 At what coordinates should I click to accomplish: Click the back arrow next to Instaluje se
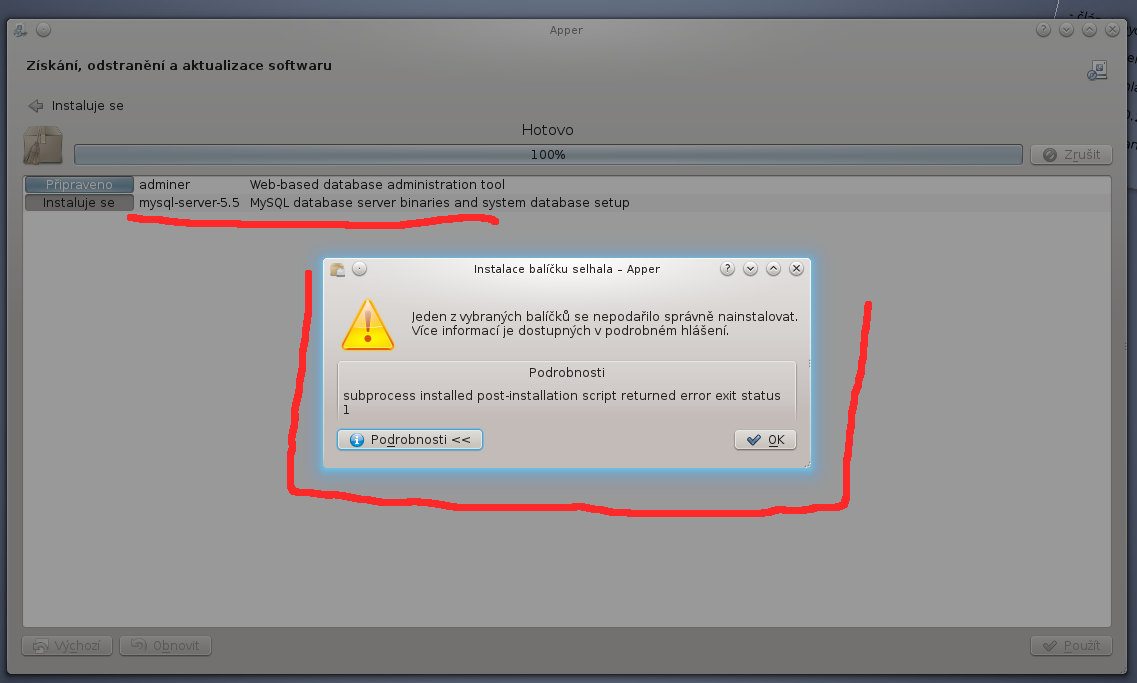36,106
